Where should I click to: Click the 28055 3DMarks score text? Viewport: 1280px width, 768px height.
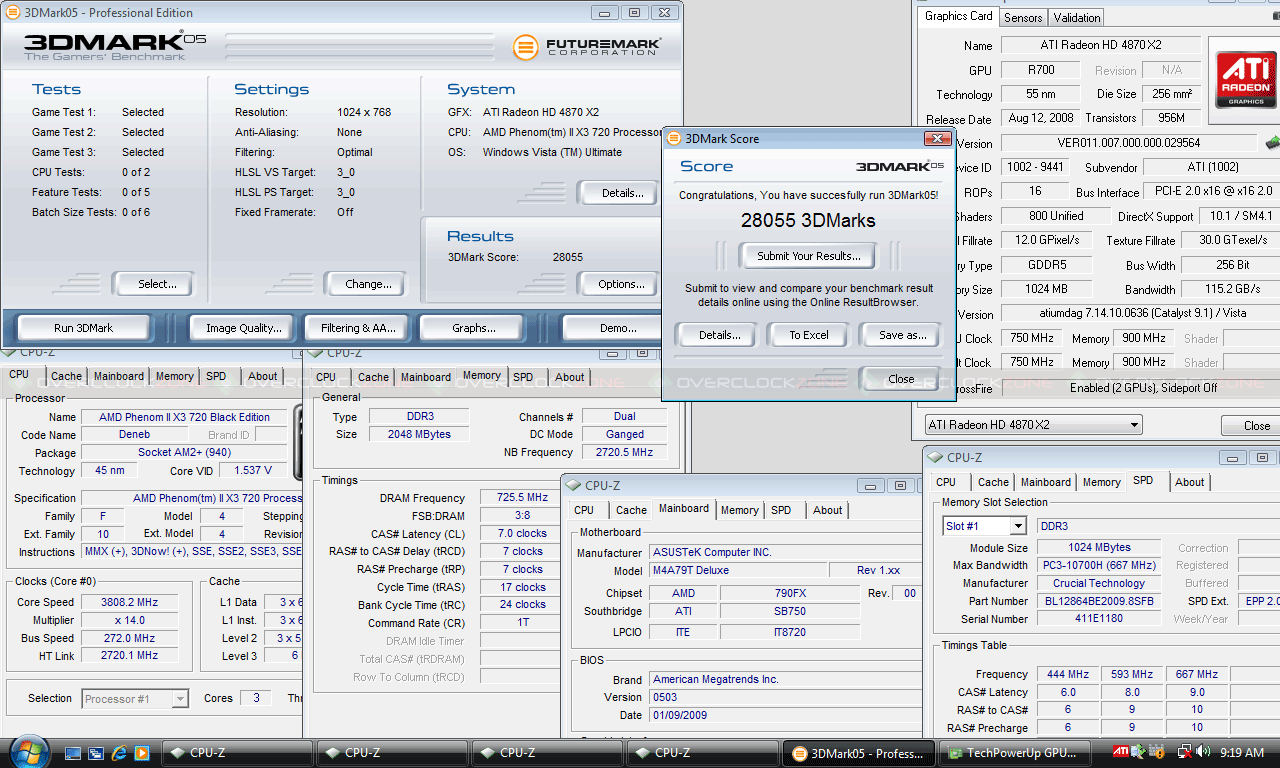pos(808,220)
